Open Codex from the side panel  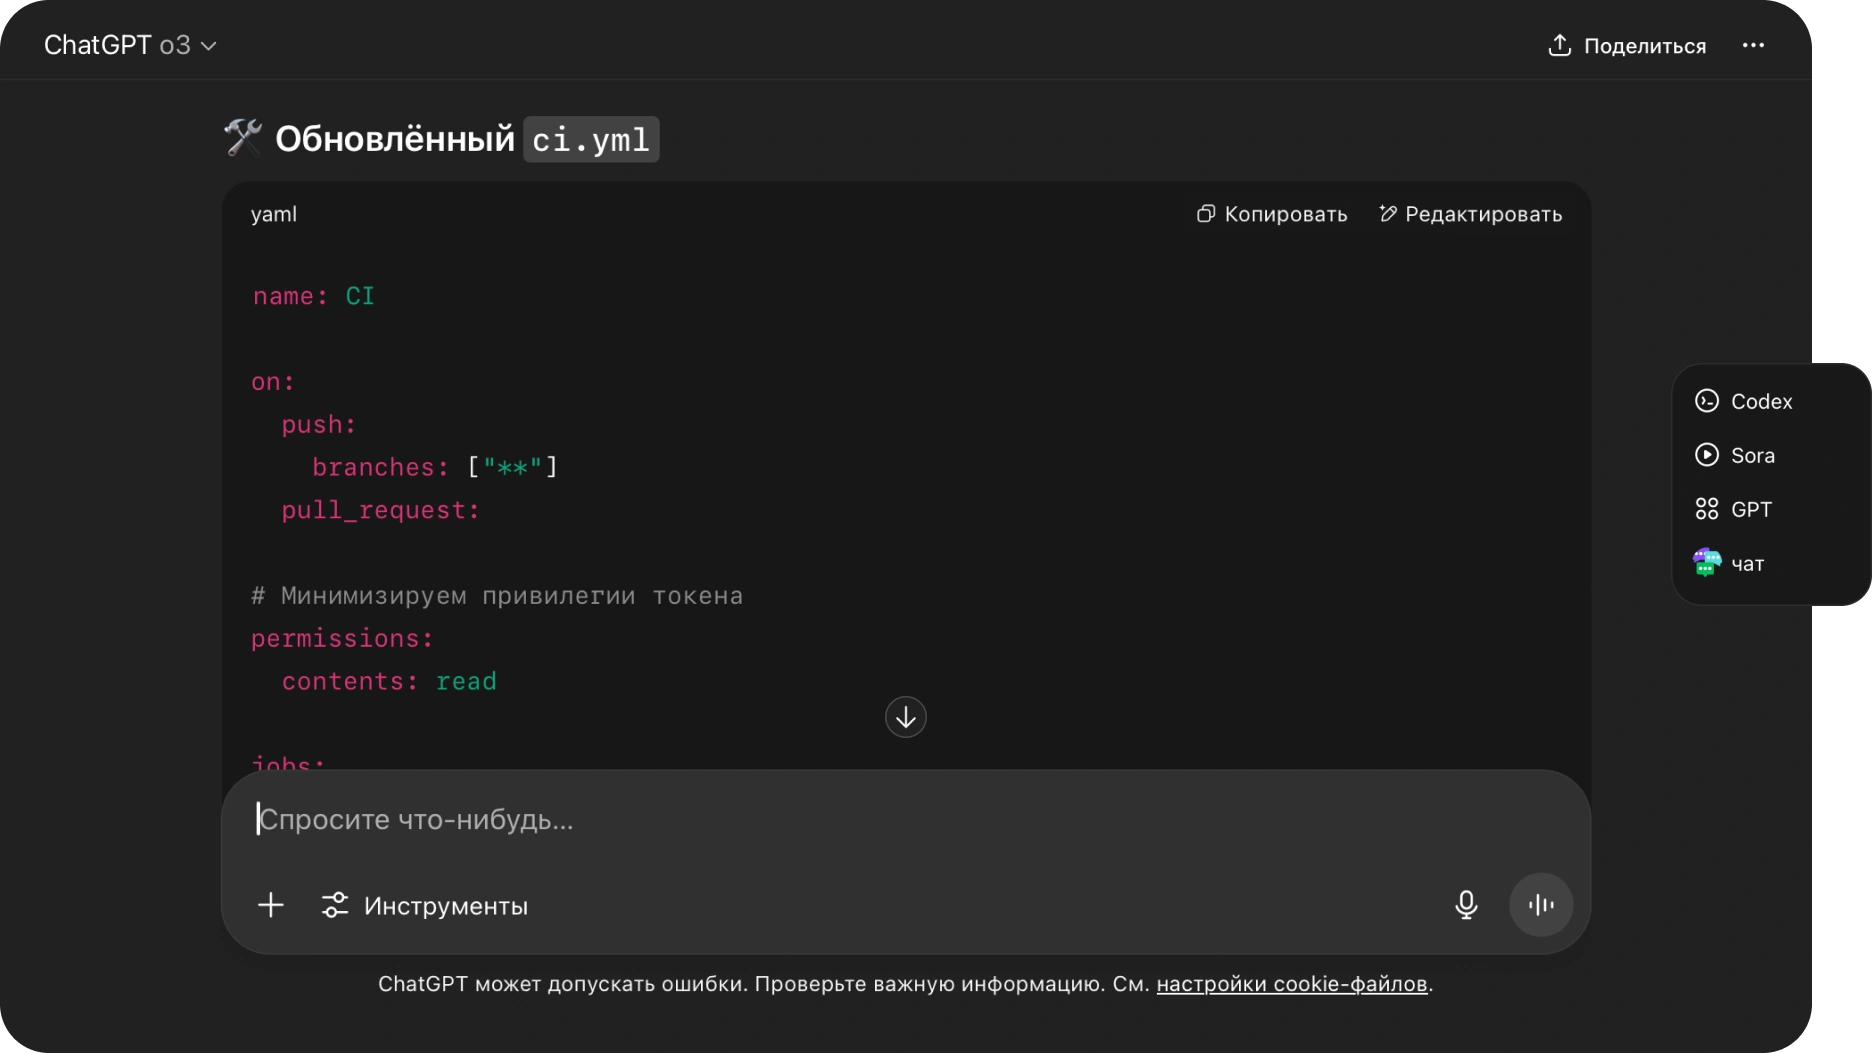(1761, 401)
